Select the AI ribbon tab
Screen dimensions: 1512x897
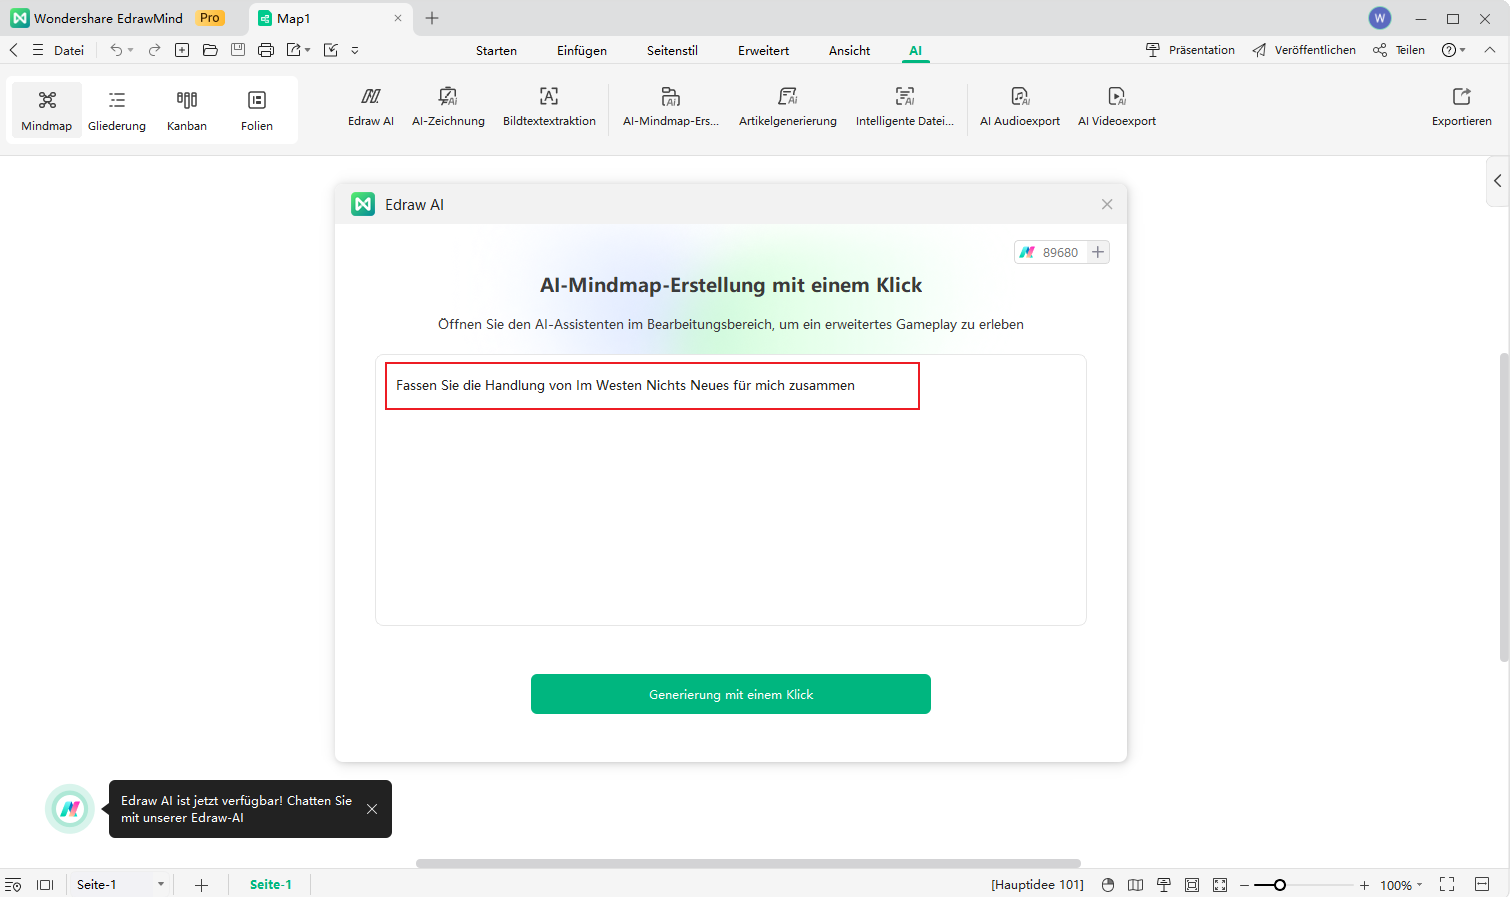916,51
